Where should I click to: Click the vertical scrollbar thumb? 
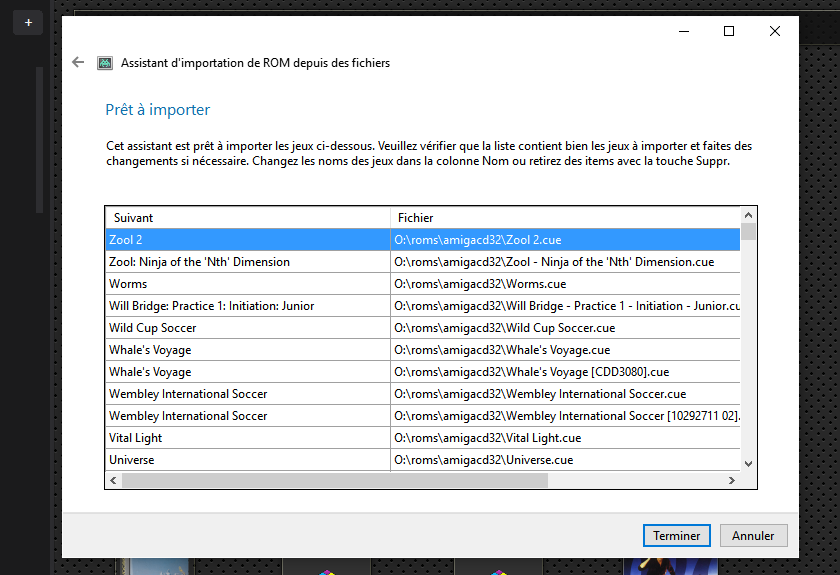point(748,232)
